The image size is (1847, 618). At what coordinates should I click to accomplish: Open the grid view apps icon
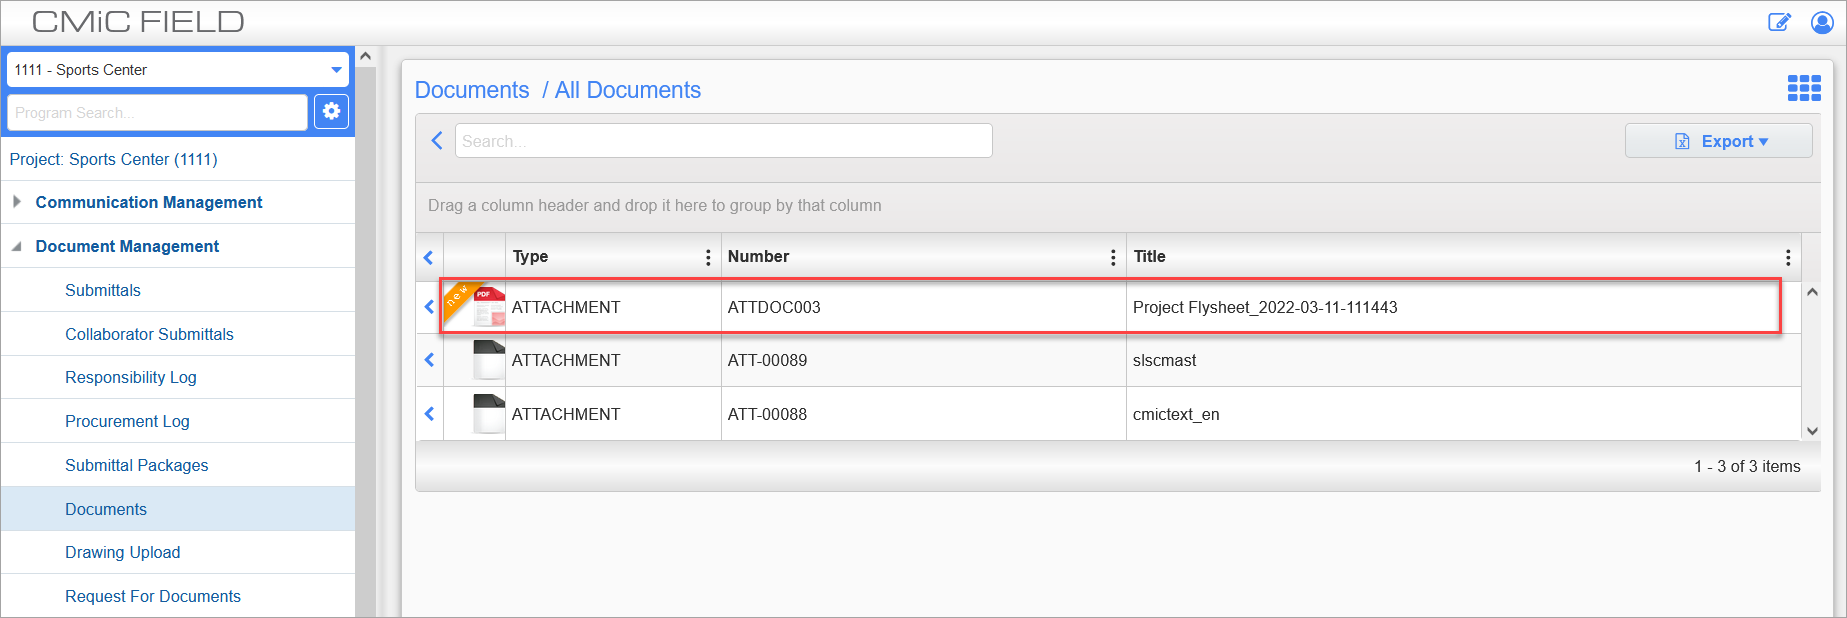pyautogui.click(x=1804, y=89)
